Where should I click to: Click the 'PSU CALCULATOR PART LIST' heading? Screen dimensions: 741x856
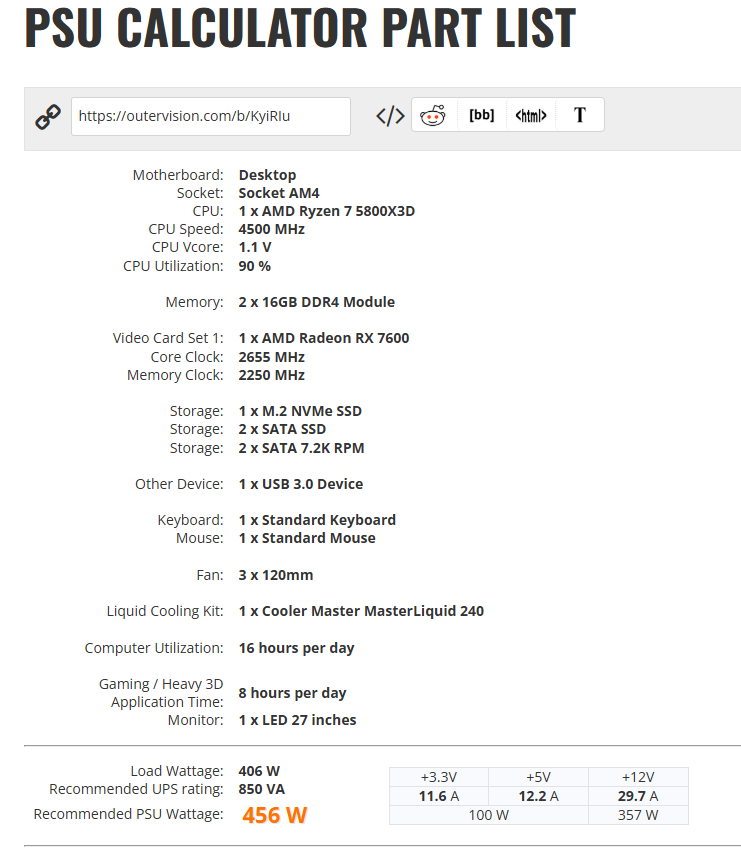click(x=300, y=27)
